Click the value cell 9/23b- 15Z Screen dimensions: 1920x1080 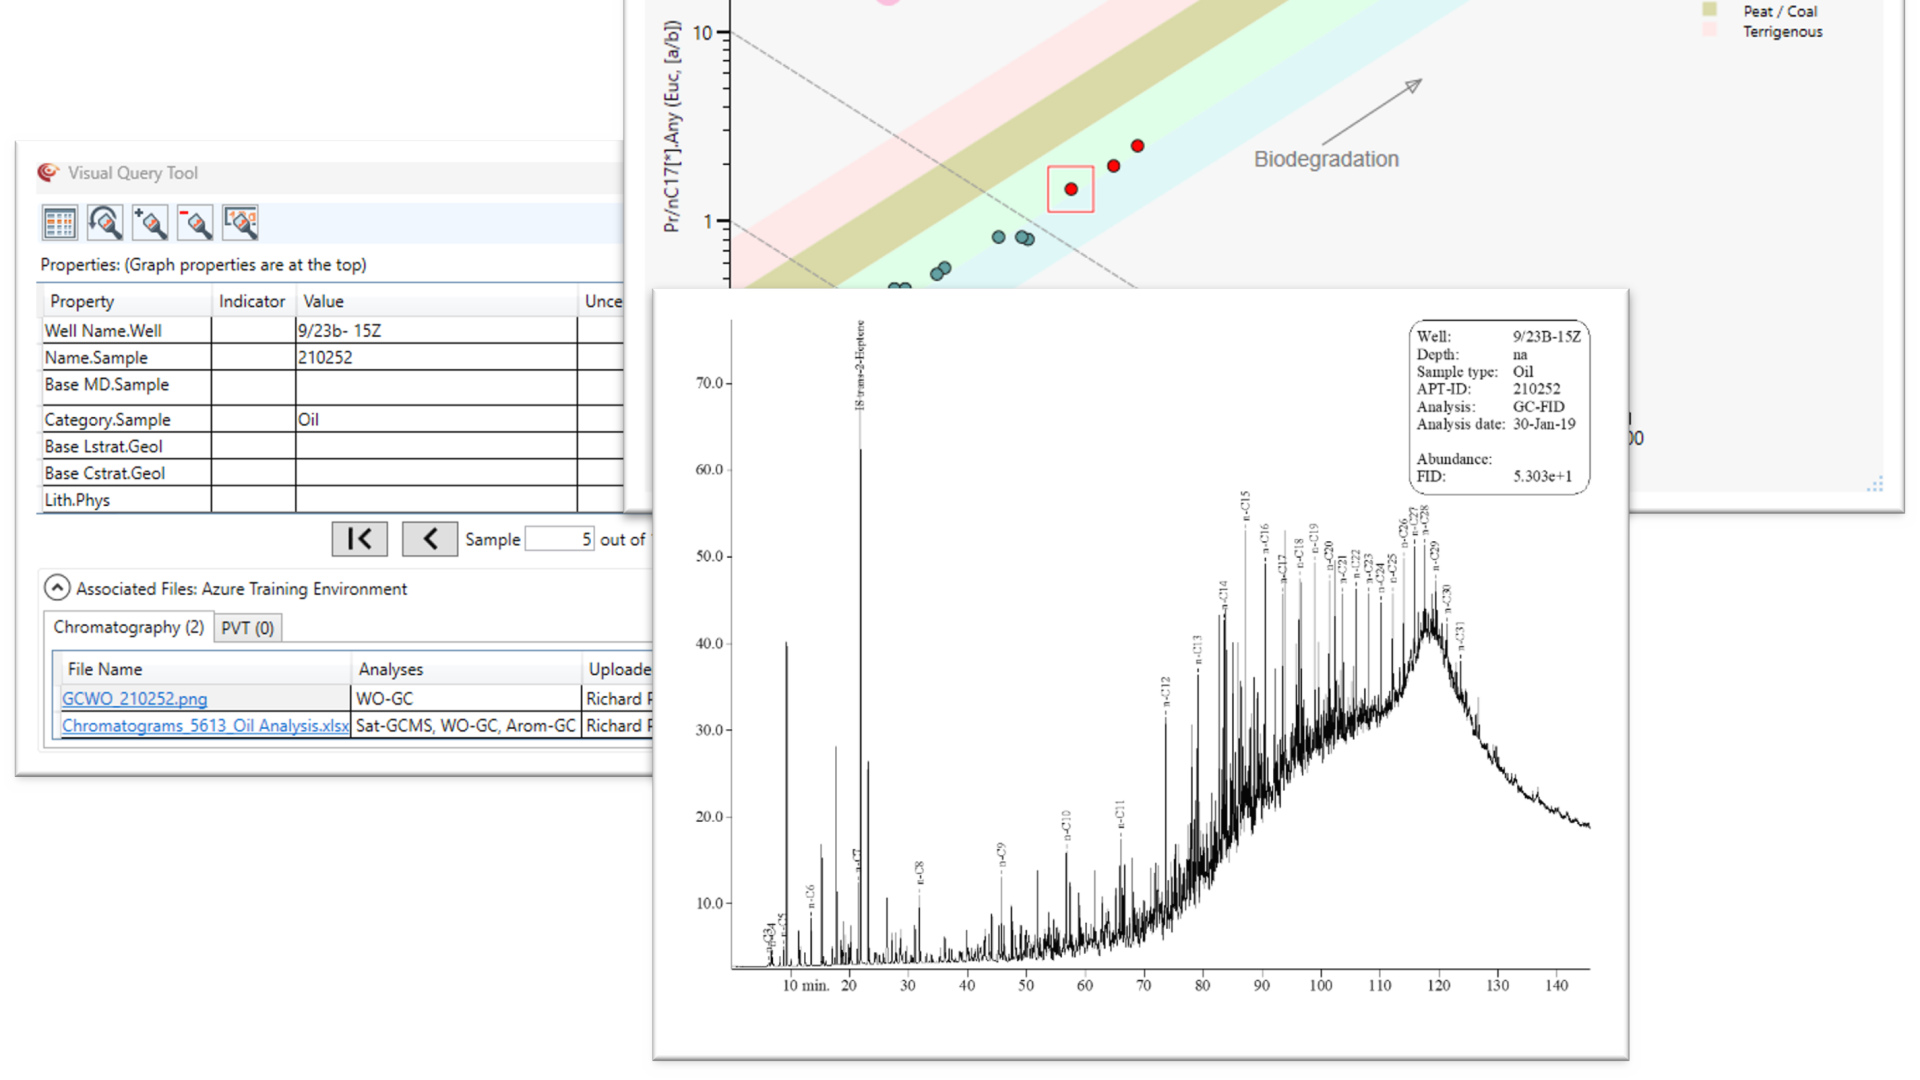tap(436, 330)
